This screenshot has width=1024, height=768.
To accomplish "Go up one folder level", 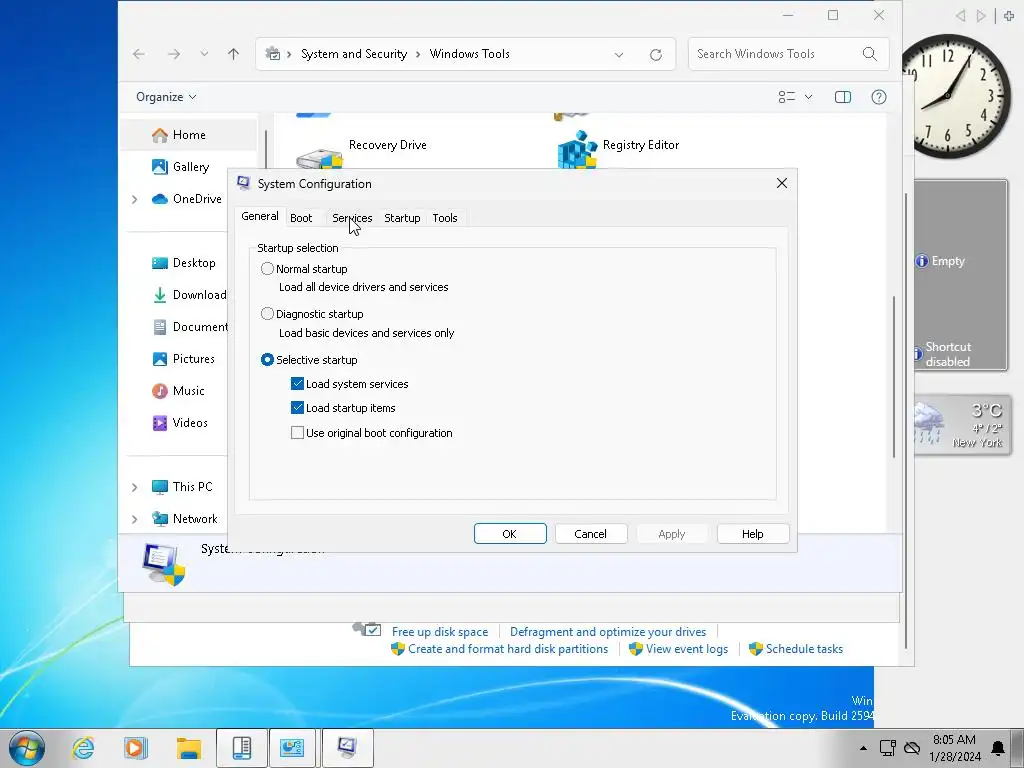I will (x=233, y=54).
